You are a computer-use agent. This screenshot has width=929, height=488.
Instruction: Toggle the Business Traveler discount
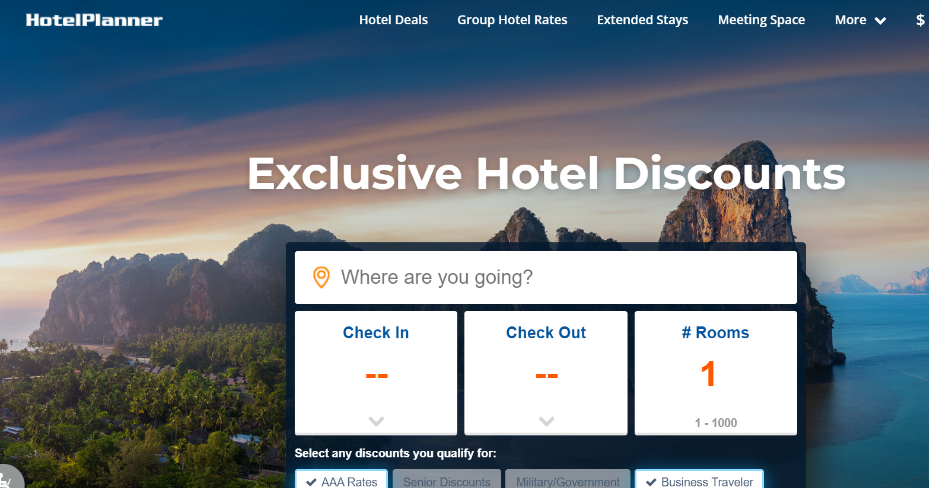pos(699,480)
